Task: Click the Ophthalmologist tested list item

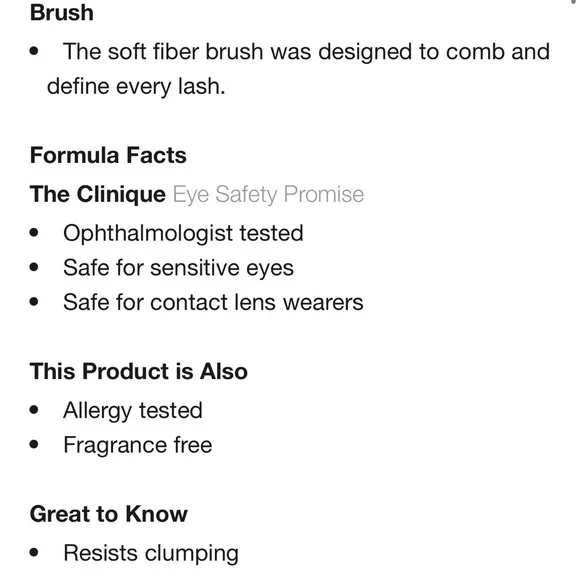Action: click(x=183, y=233)
